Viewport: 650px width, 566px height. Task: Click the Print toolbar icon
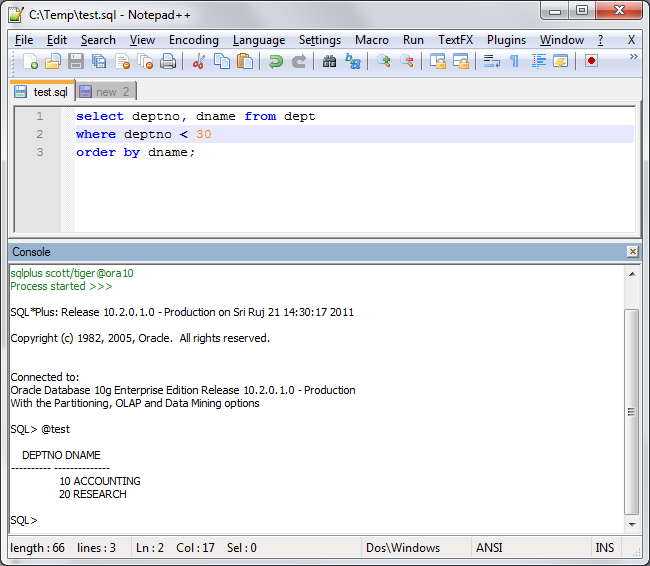pos(168,62)
